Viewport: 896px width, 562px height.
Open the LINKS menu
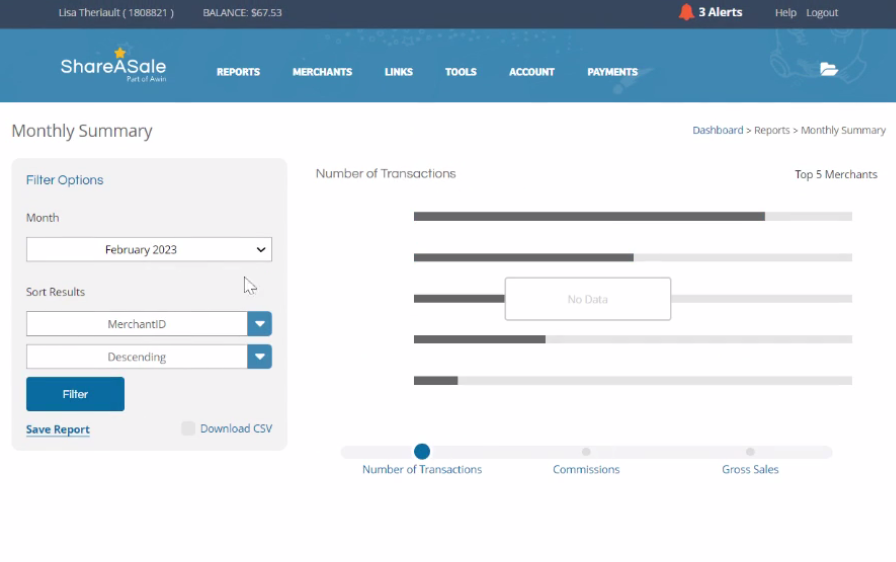398,72
